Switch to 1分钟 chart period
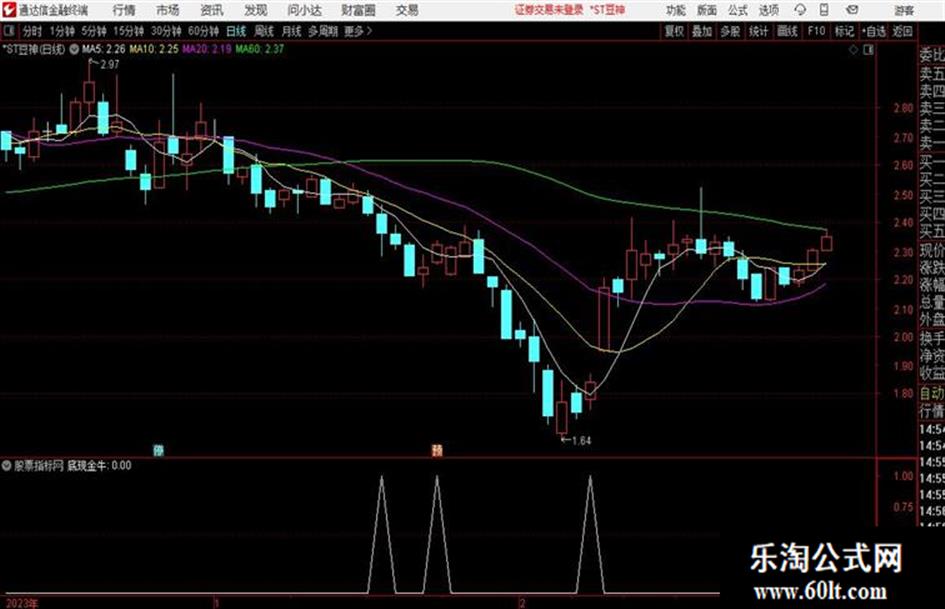Viewport: 945px width, 609px height. [61, 31]
